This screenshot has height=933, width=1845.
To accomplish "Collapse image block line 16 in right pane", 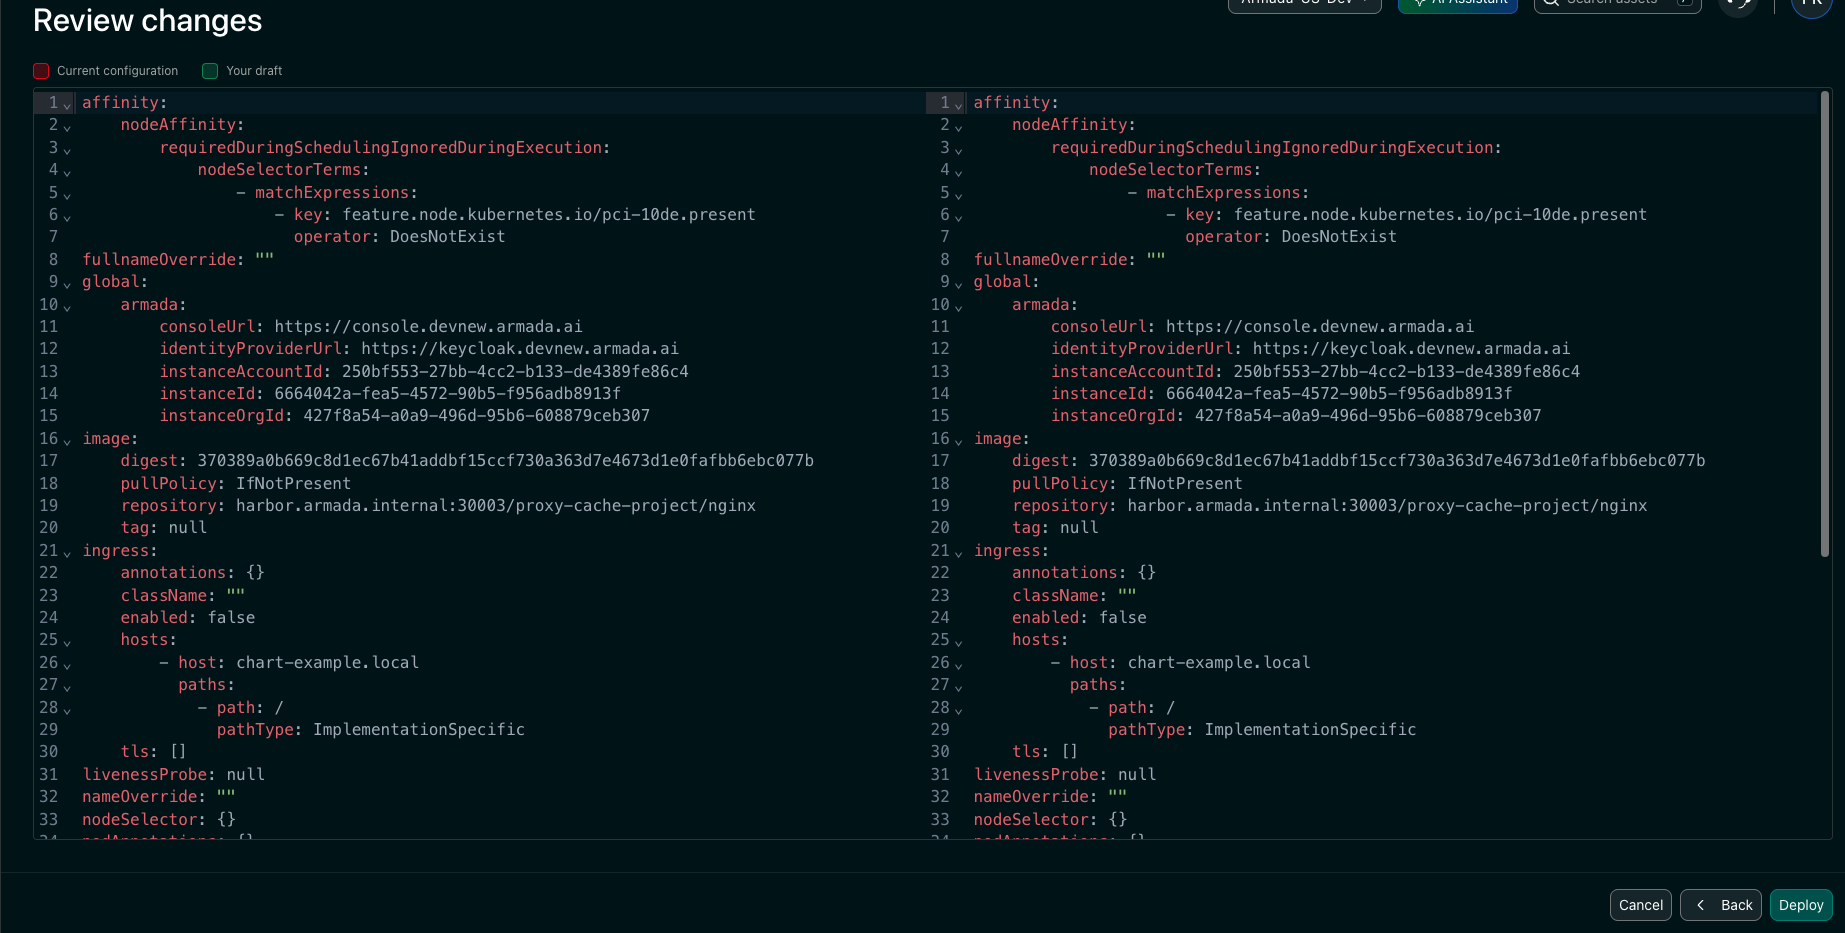I will coord(958,440).
